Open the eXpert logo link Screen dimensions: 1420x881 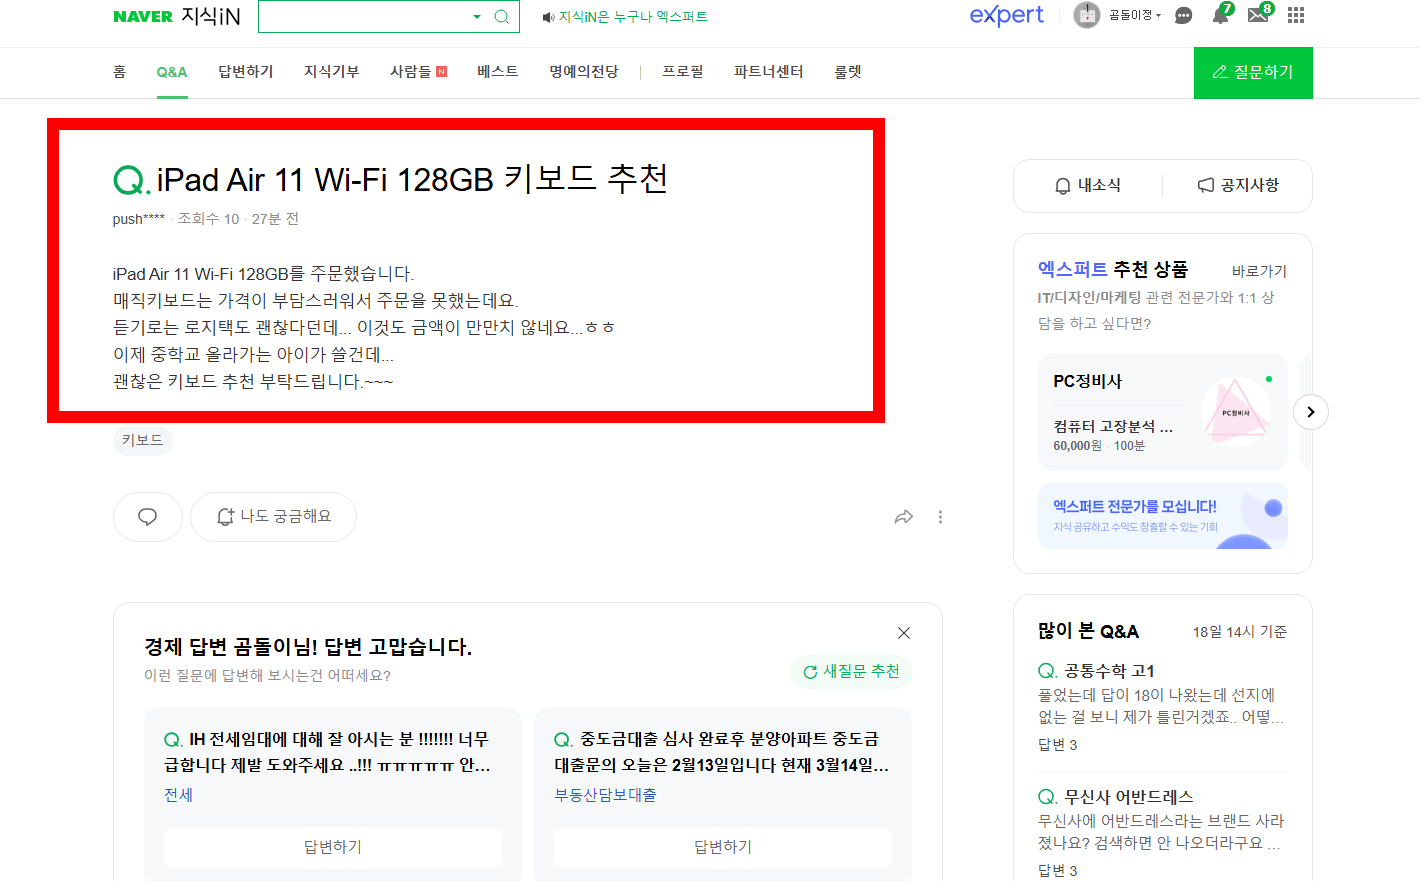pyautogui.click(x=1006, y=15)
